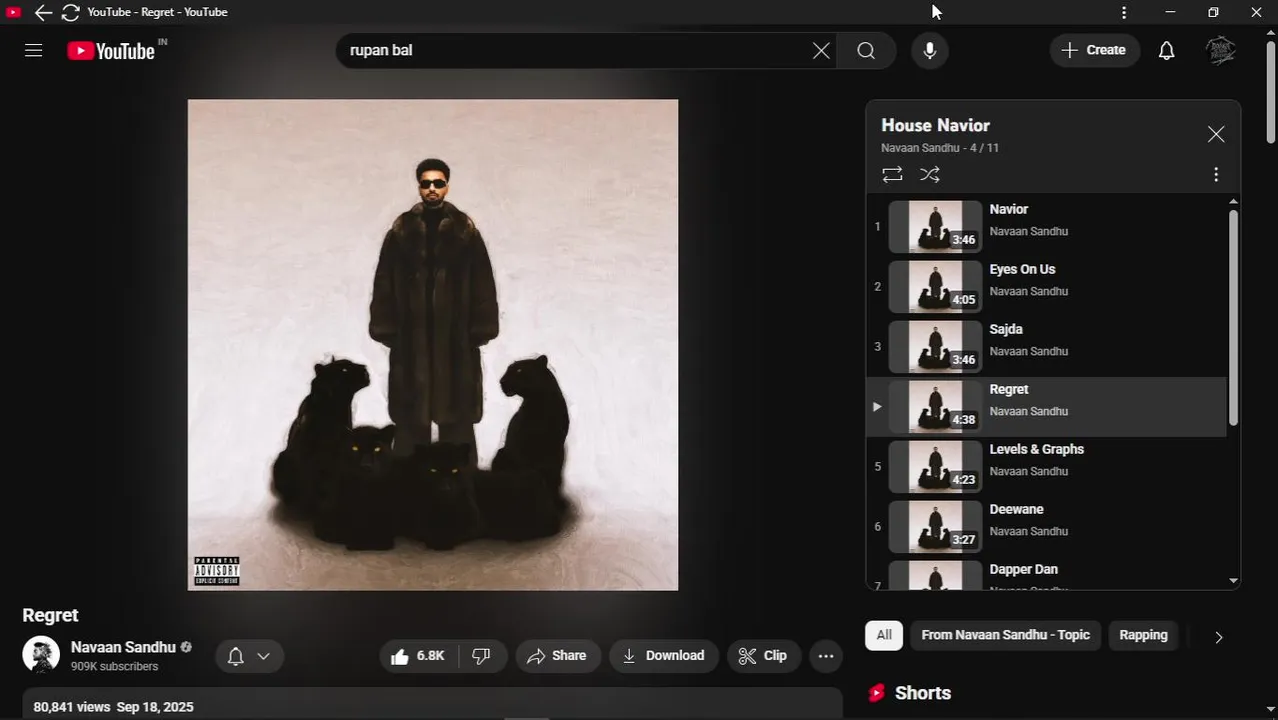Play Levels & Graphs track
The image size is (1278, 720).
(x=1046, y=467)
